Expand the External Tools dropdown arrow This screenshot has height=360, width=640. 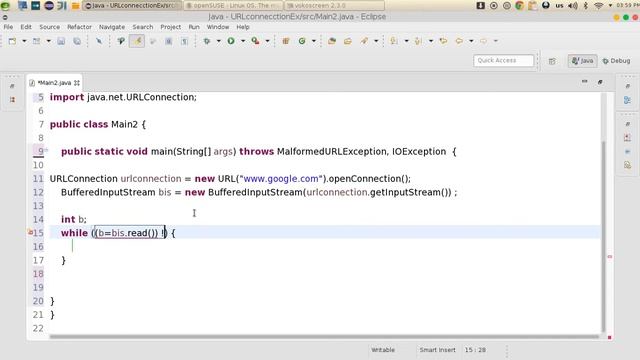click(x=267, y=41)
